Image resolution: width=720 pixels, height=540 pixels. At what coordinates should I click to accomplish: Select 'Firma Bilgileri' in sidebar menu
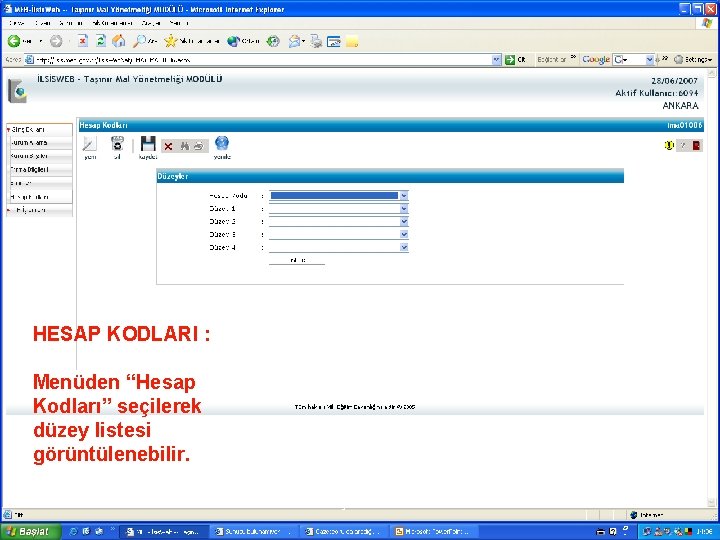40,169
